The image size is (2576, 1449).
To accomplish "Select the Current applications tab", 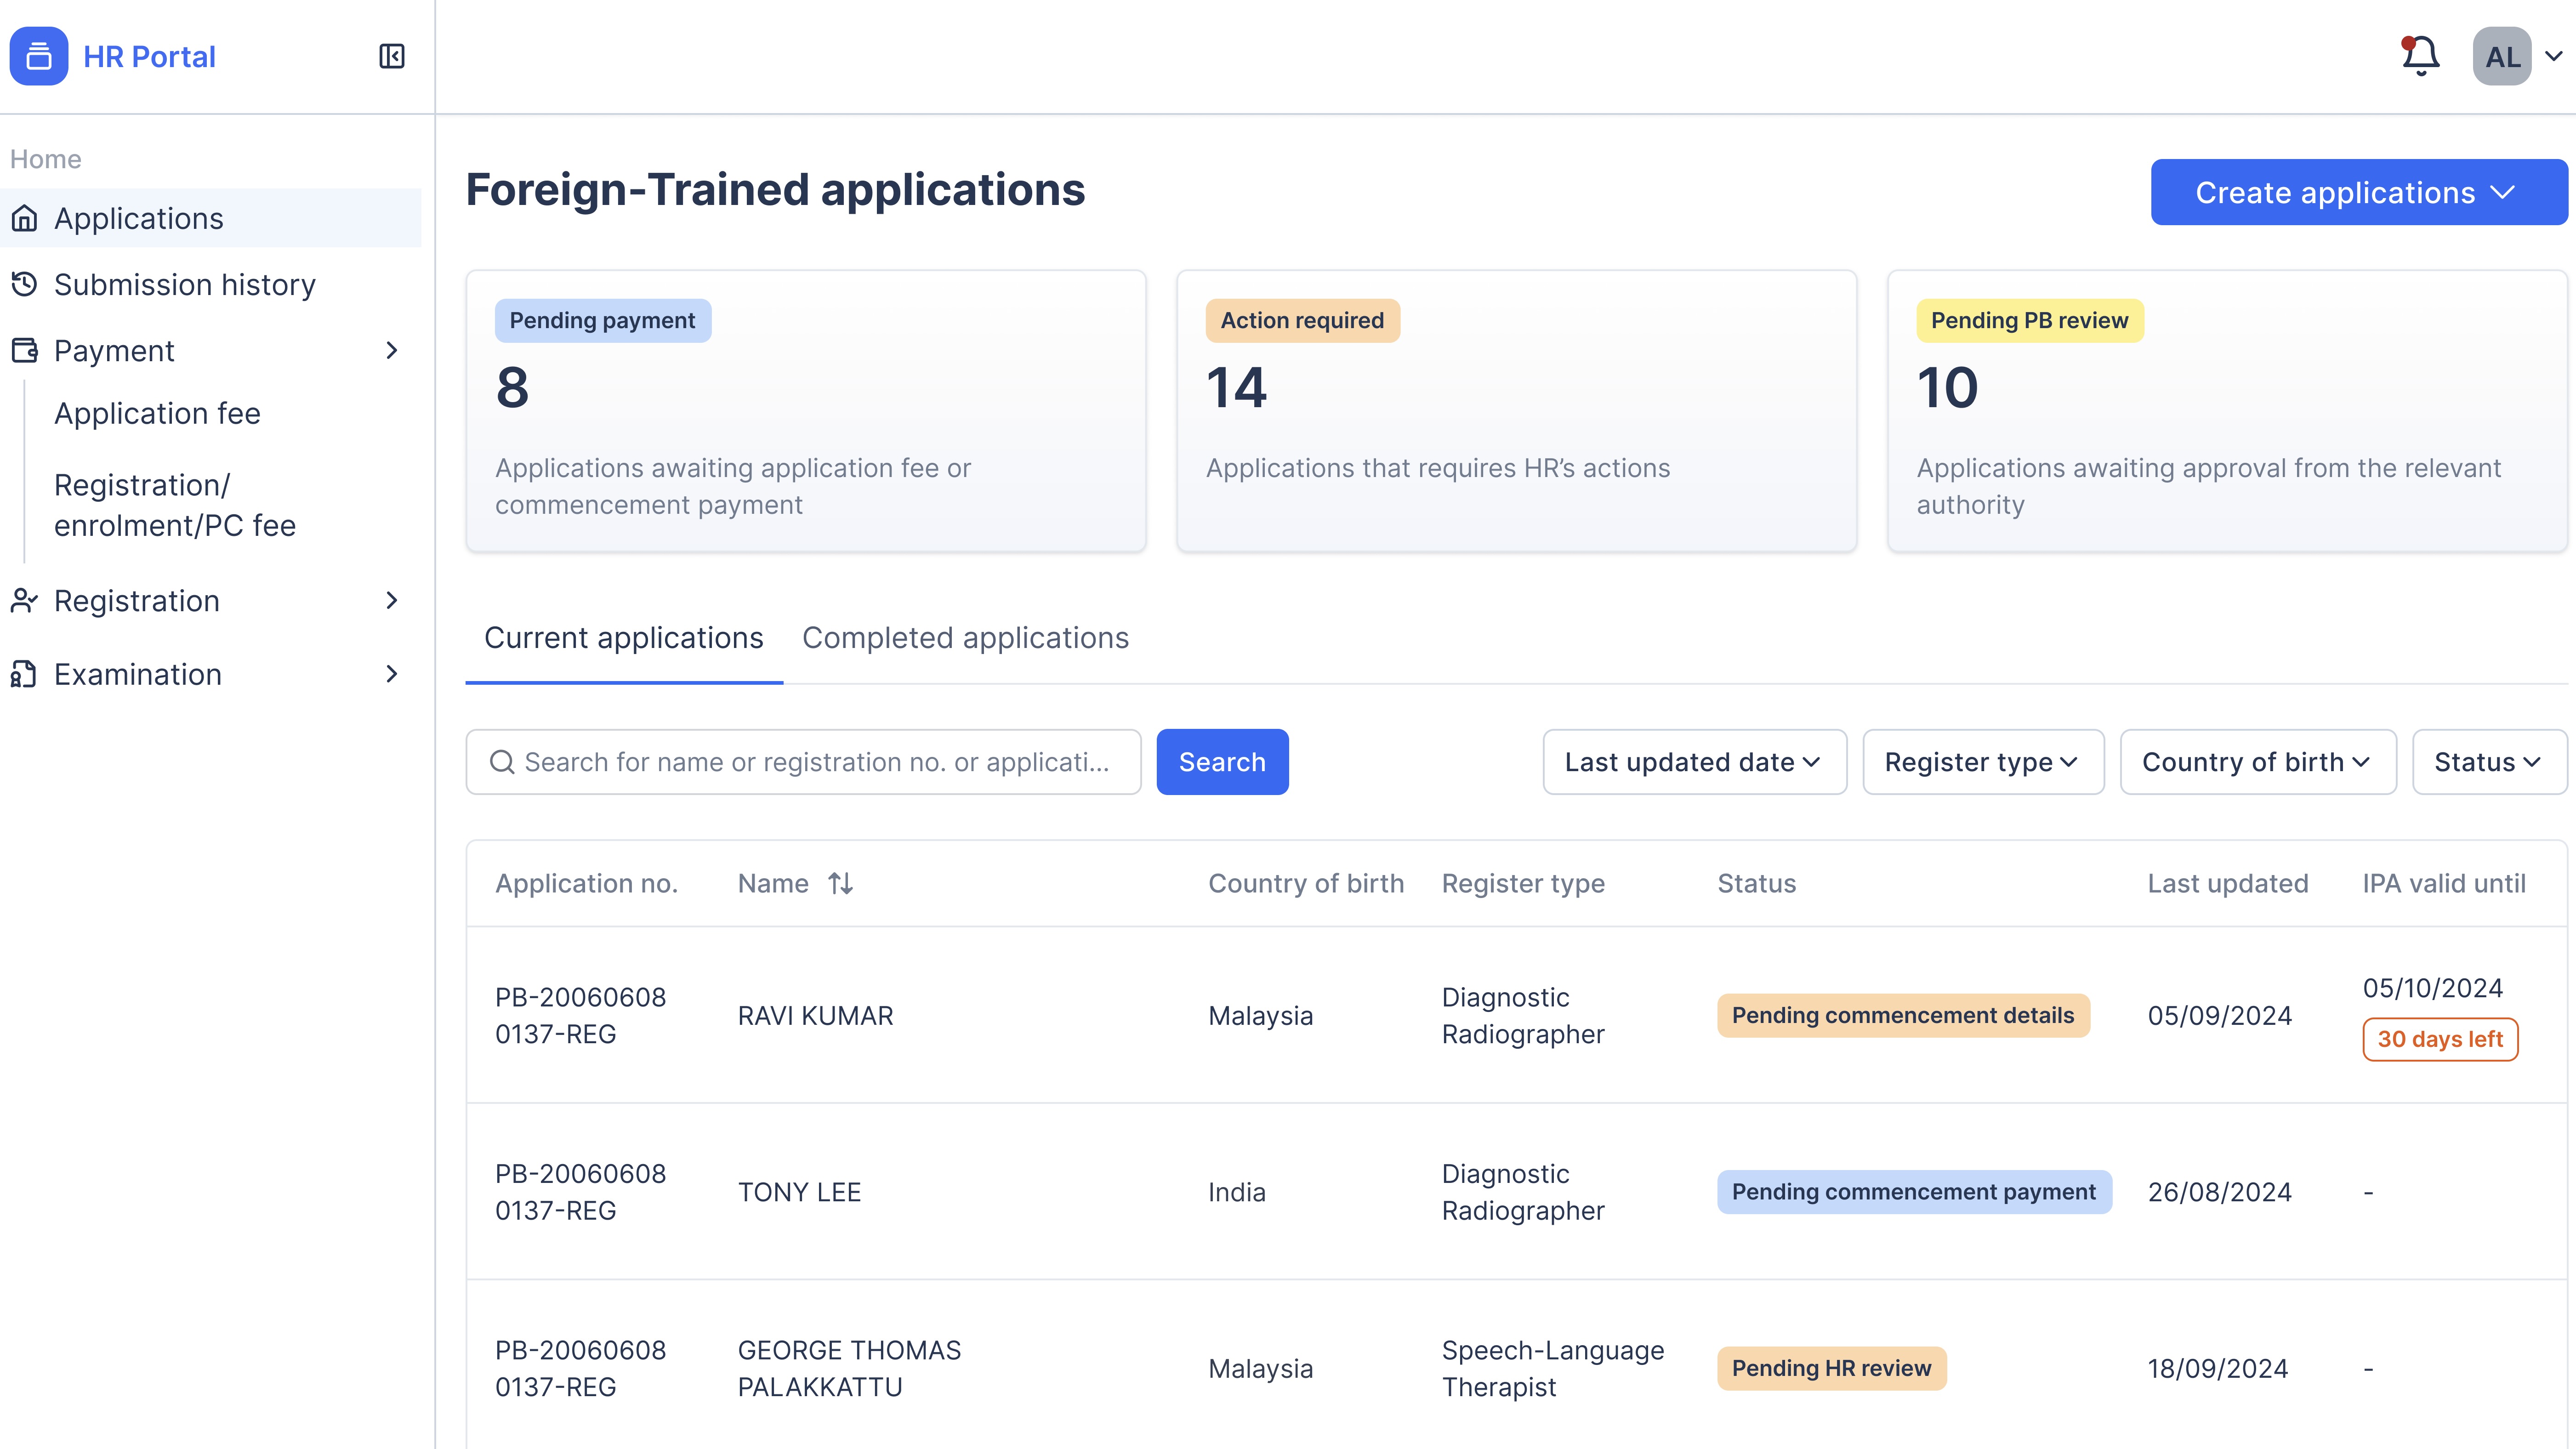I will pos(623,638).
